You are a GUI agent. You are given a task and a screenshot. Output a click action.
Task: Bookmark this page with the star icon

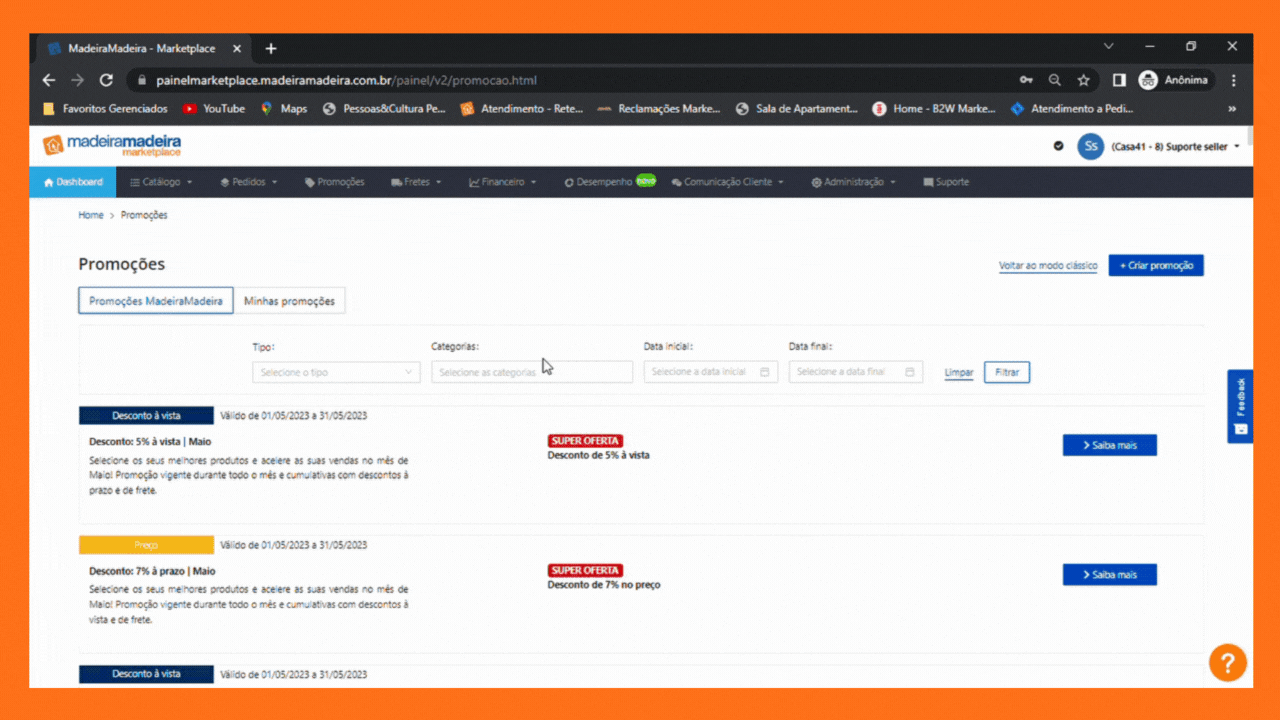(1083, 80)
